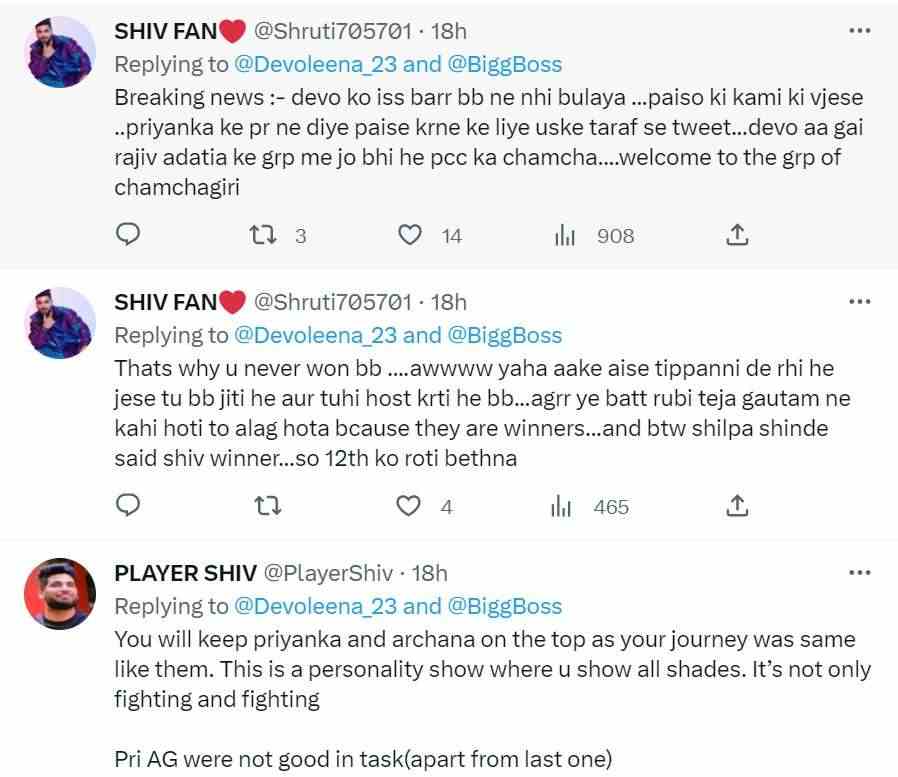This screenshot has height=777, width=898.
Task: Share the first SHIV FAN tweet
Action: (737, 235)
